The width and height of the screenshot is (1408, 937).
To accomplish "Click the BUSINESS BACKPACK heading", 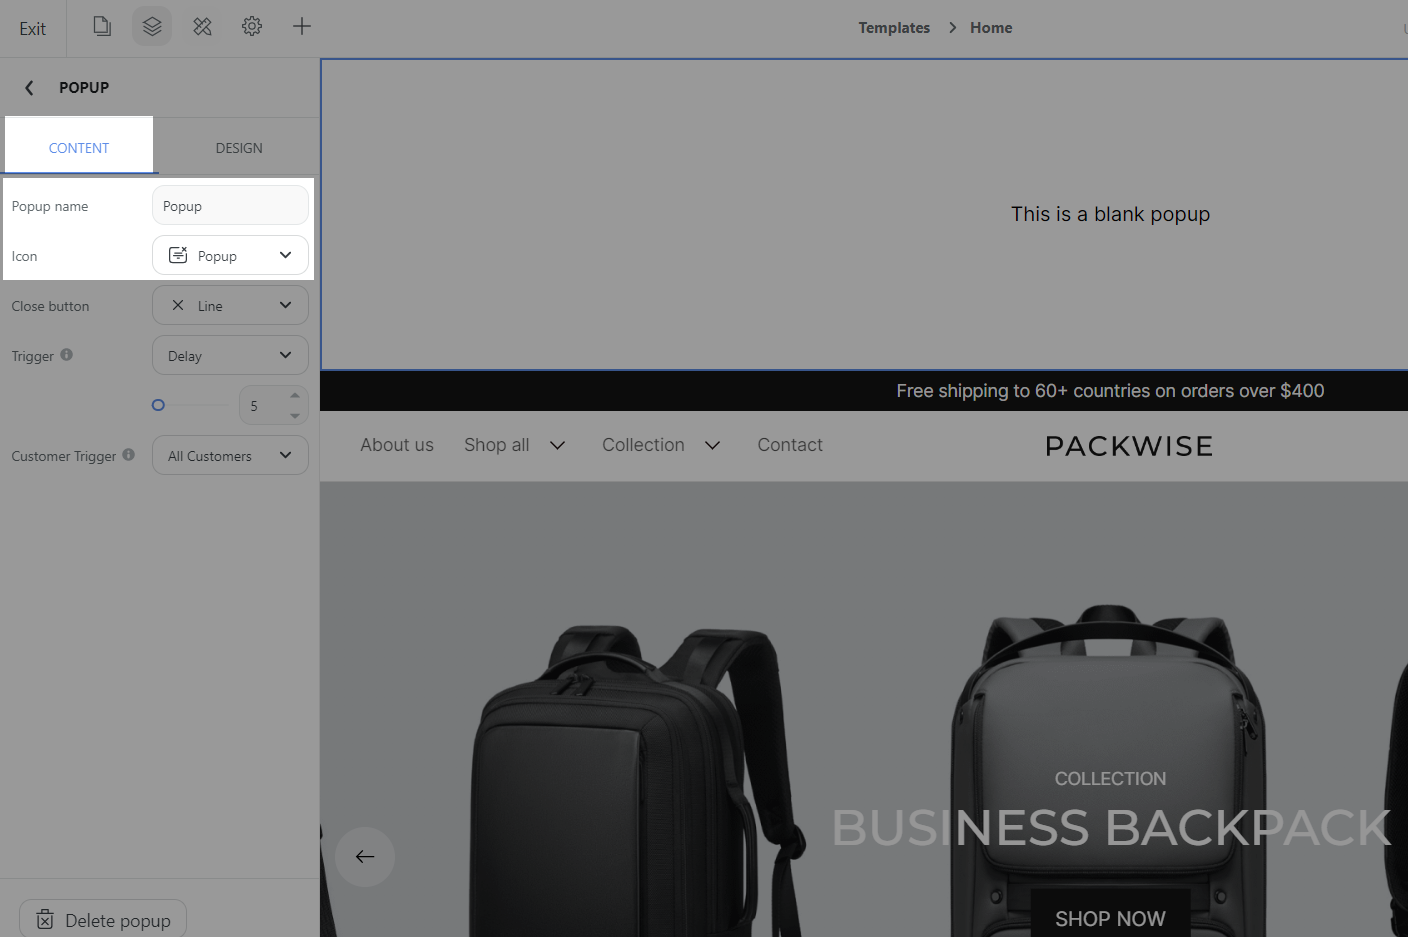I will [1111, 828].
